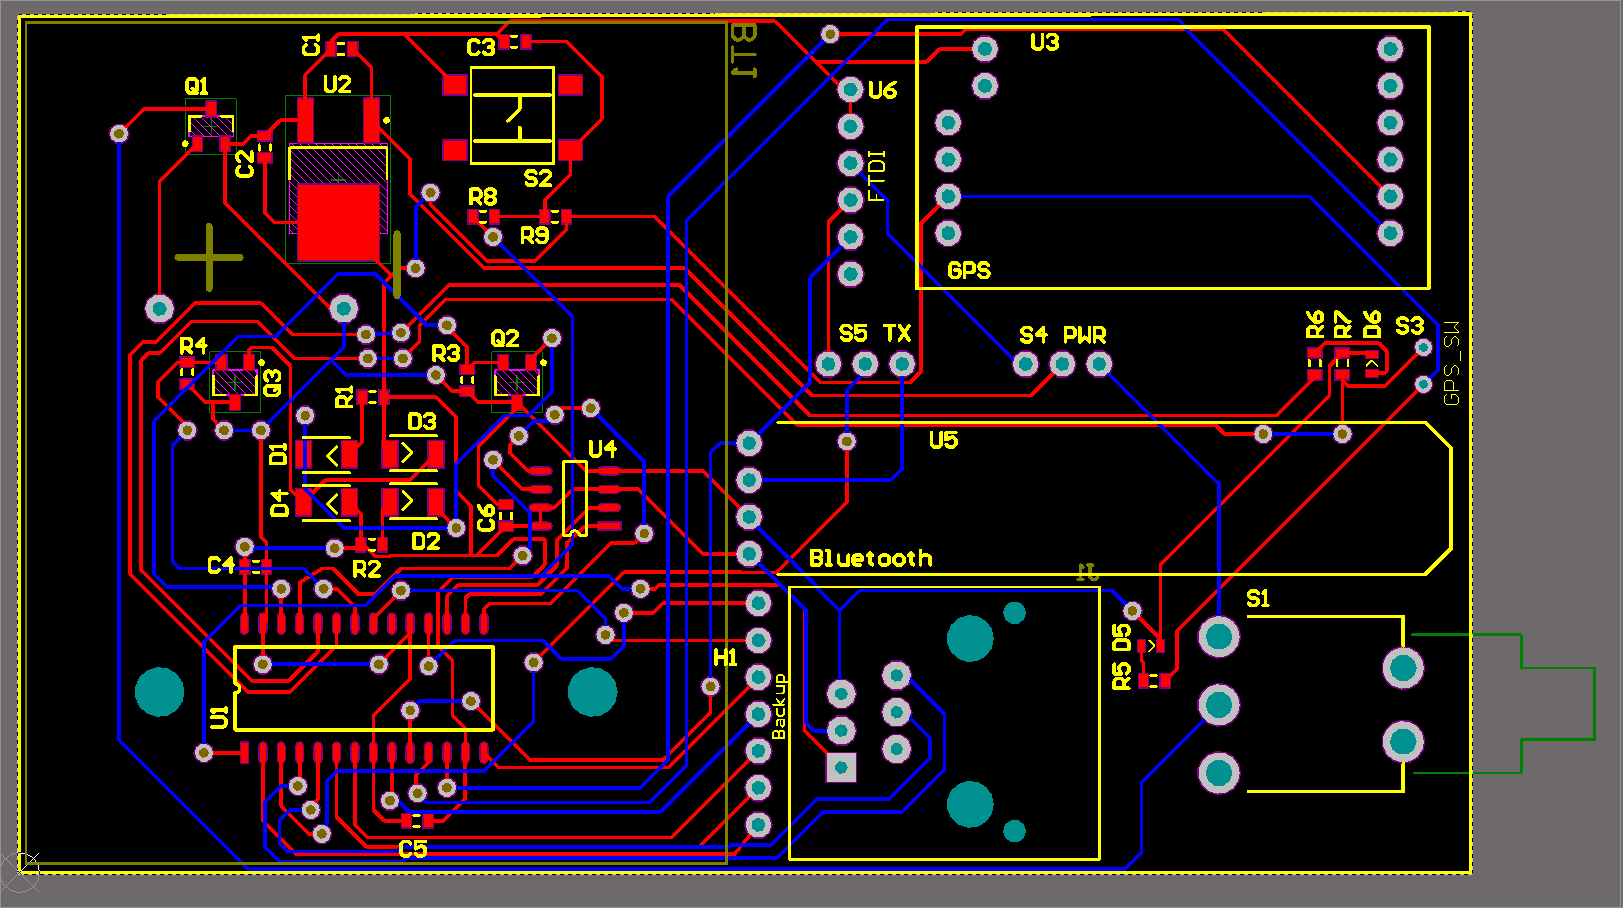Click the Q3 transistor label
Screen dimensions: 1623x908
[271, 383]
